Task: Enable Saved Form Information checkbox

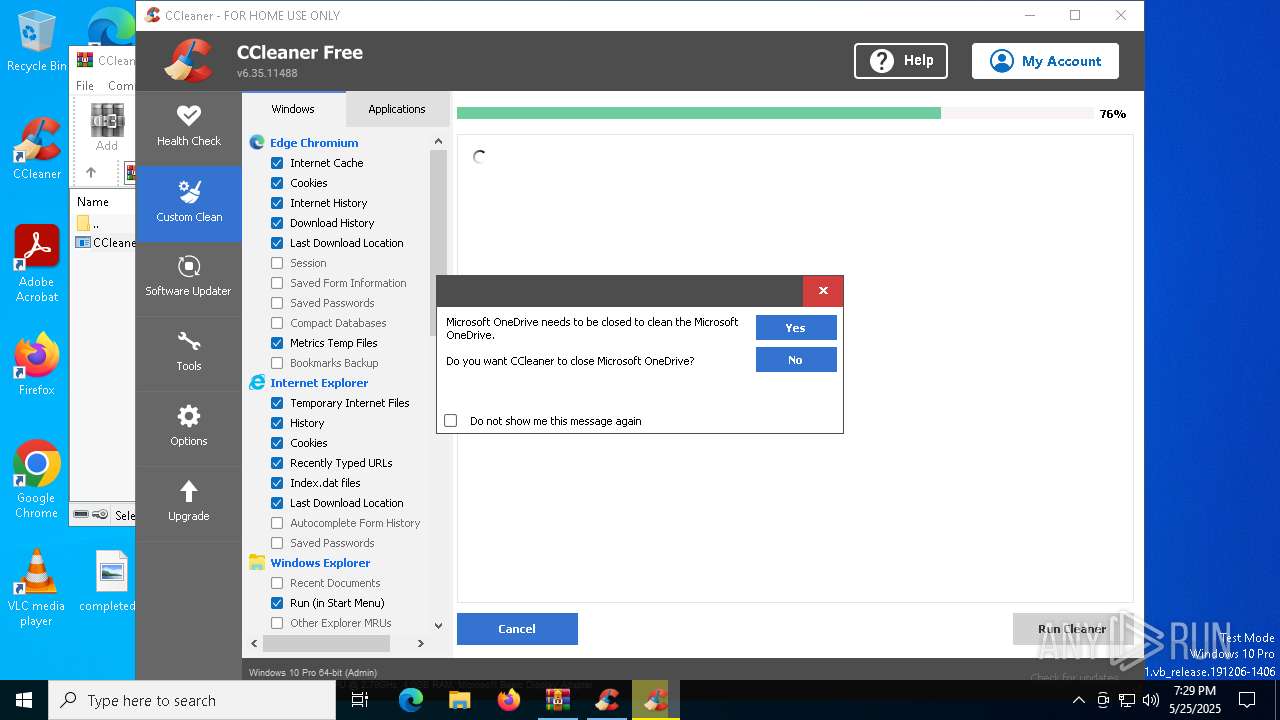Action: pos(277,283)
